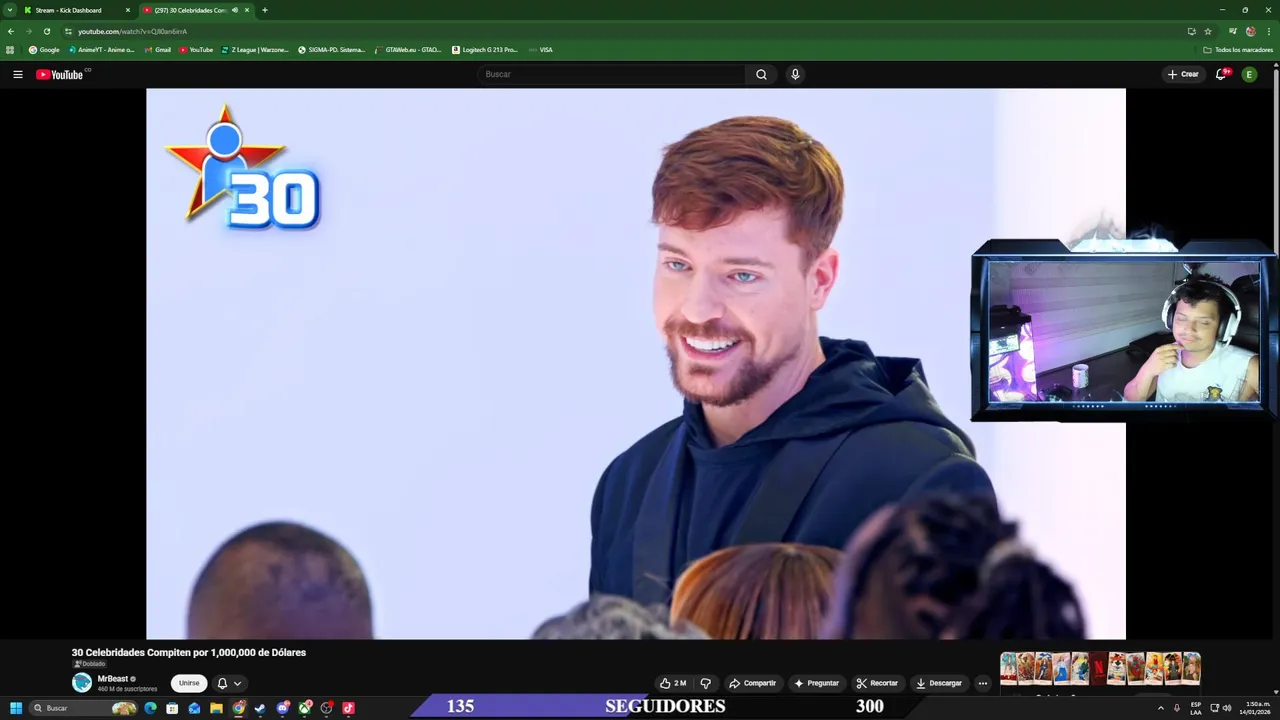Open the clock showing 1:50 a.m.

(x=1257, y=708)
